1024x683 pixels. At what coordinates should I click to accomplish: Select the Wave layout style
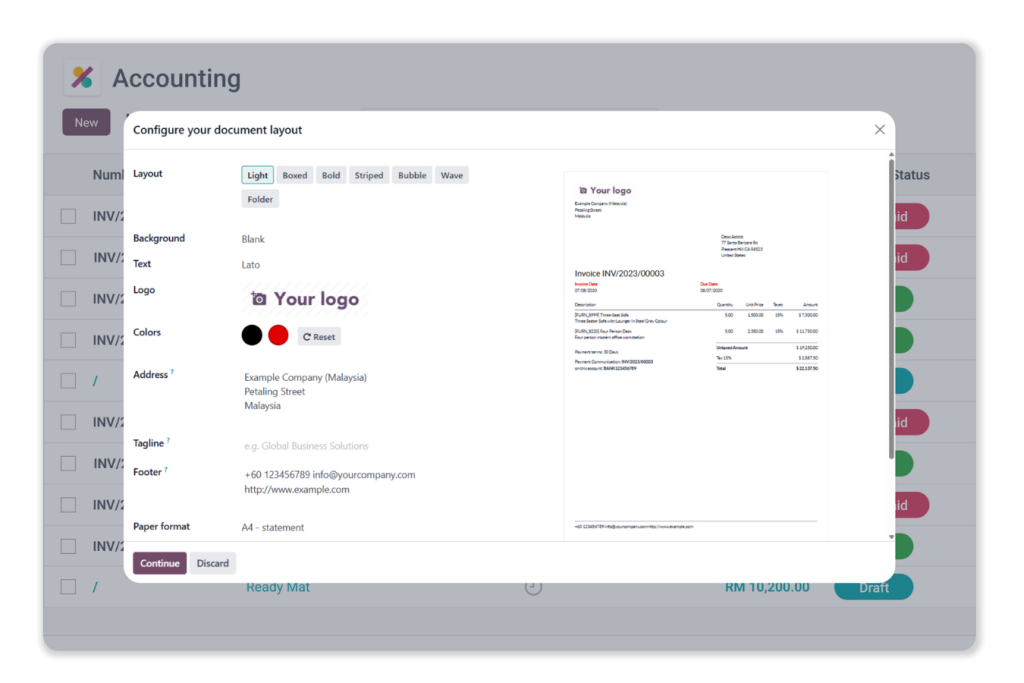click(x=452, y=174)
